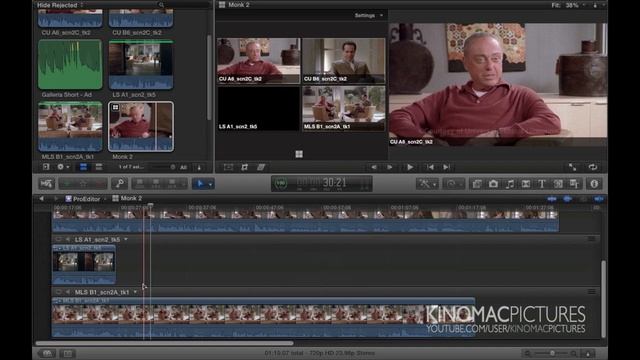Image resolution: width=640 pixels, height=360 pixels.
Task: Toggle audio skimming in the timeline
Action: pos(567,199)
